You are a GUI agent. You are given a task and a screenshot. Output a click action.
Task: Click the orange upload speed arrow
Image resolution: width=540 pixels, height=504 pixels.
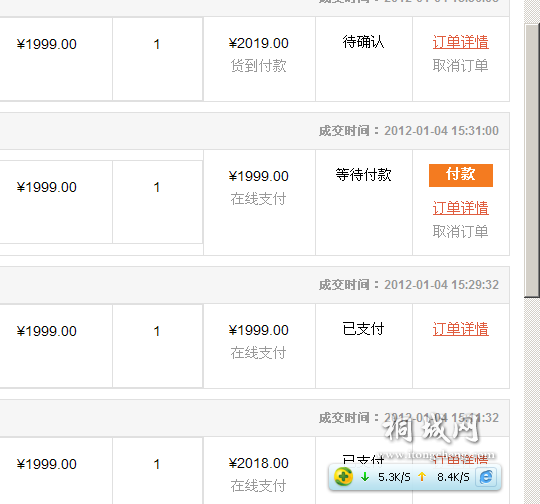click(422, 477)
